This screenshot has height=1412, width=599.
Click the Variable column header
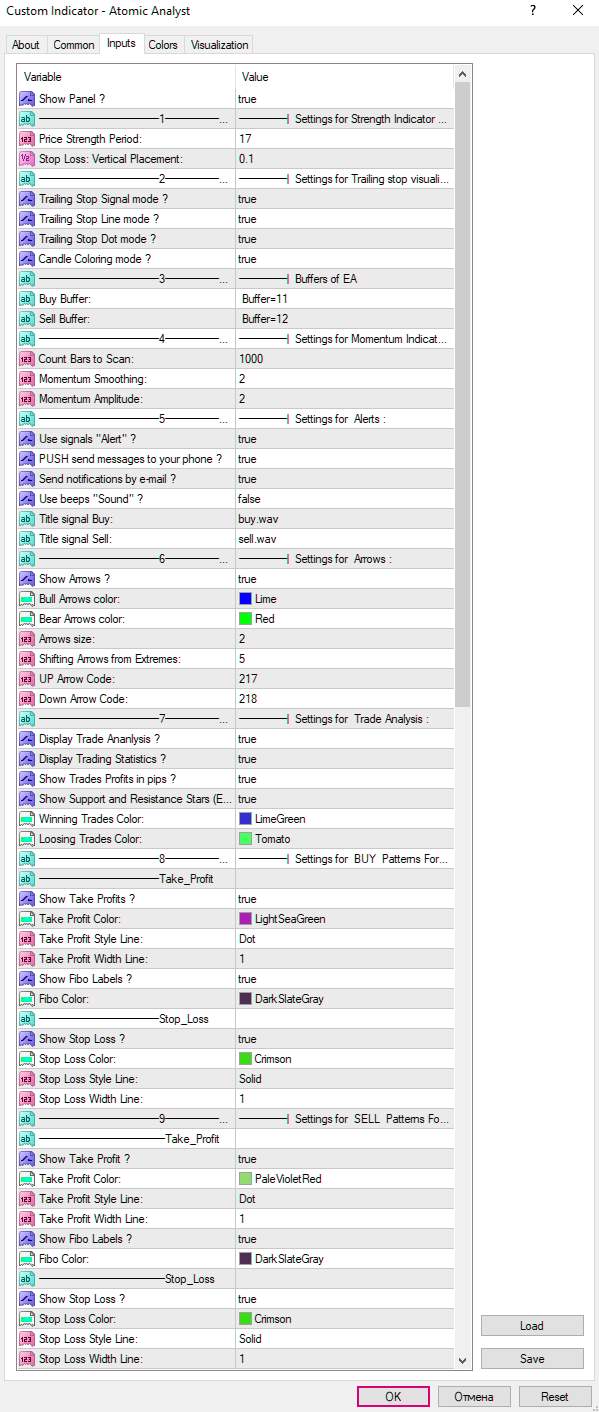pyautogui.click(x=126, y=77)
